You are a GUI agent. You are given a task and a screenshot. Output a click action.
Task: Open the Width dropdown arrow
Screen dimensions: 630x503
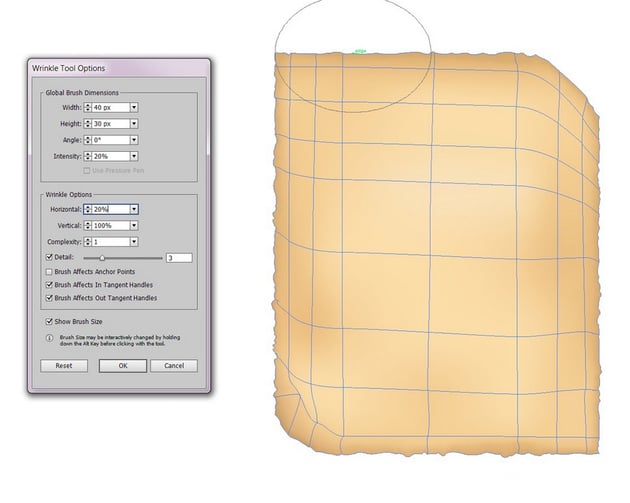point(134,107)
